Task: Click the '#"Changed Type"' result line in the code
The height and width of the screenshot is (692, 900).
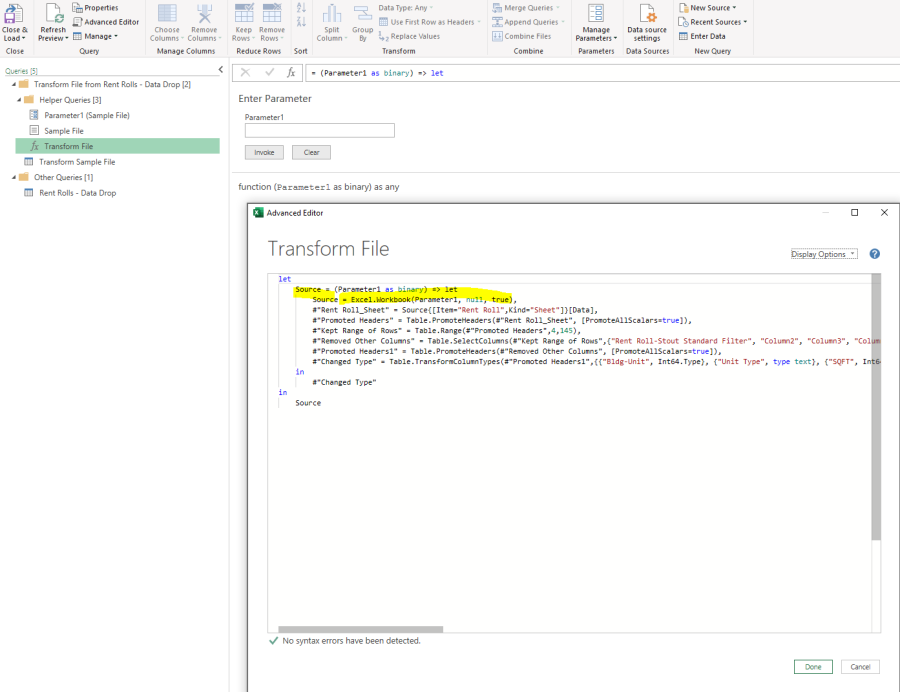Action: click(344, 382)
